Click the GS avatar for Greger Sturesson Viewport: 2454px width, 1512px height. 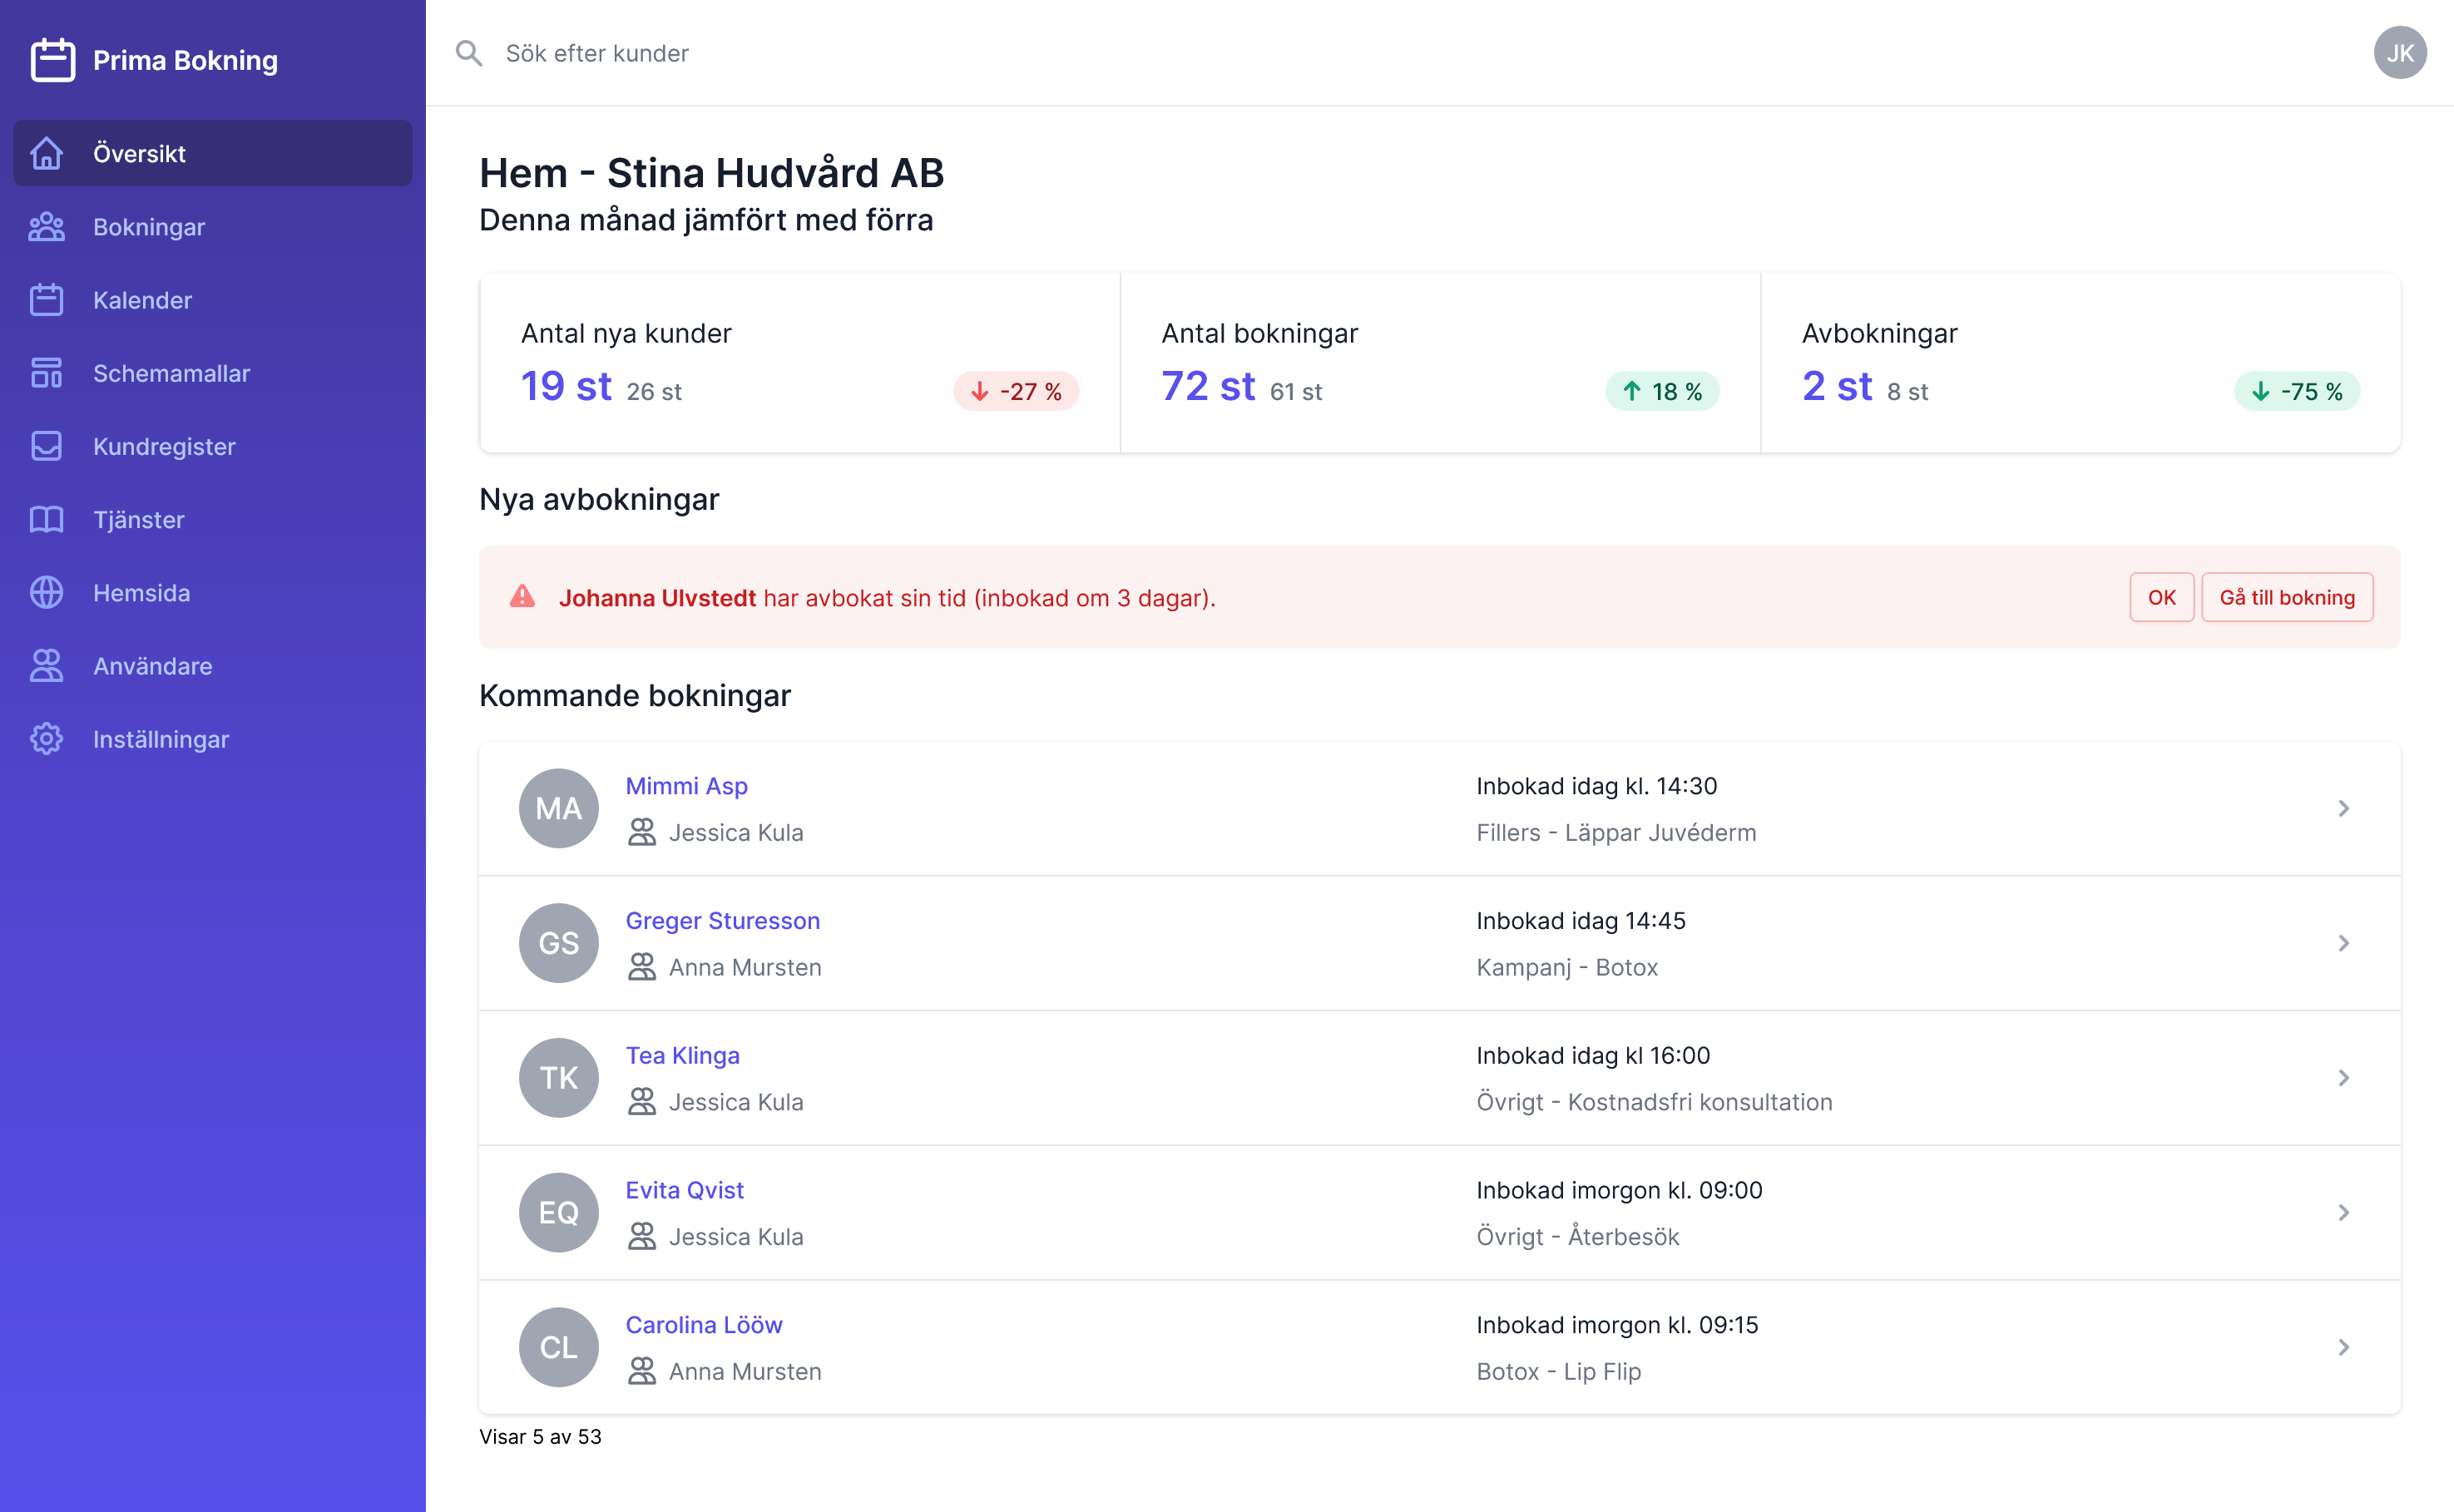(x=559, y=943)
